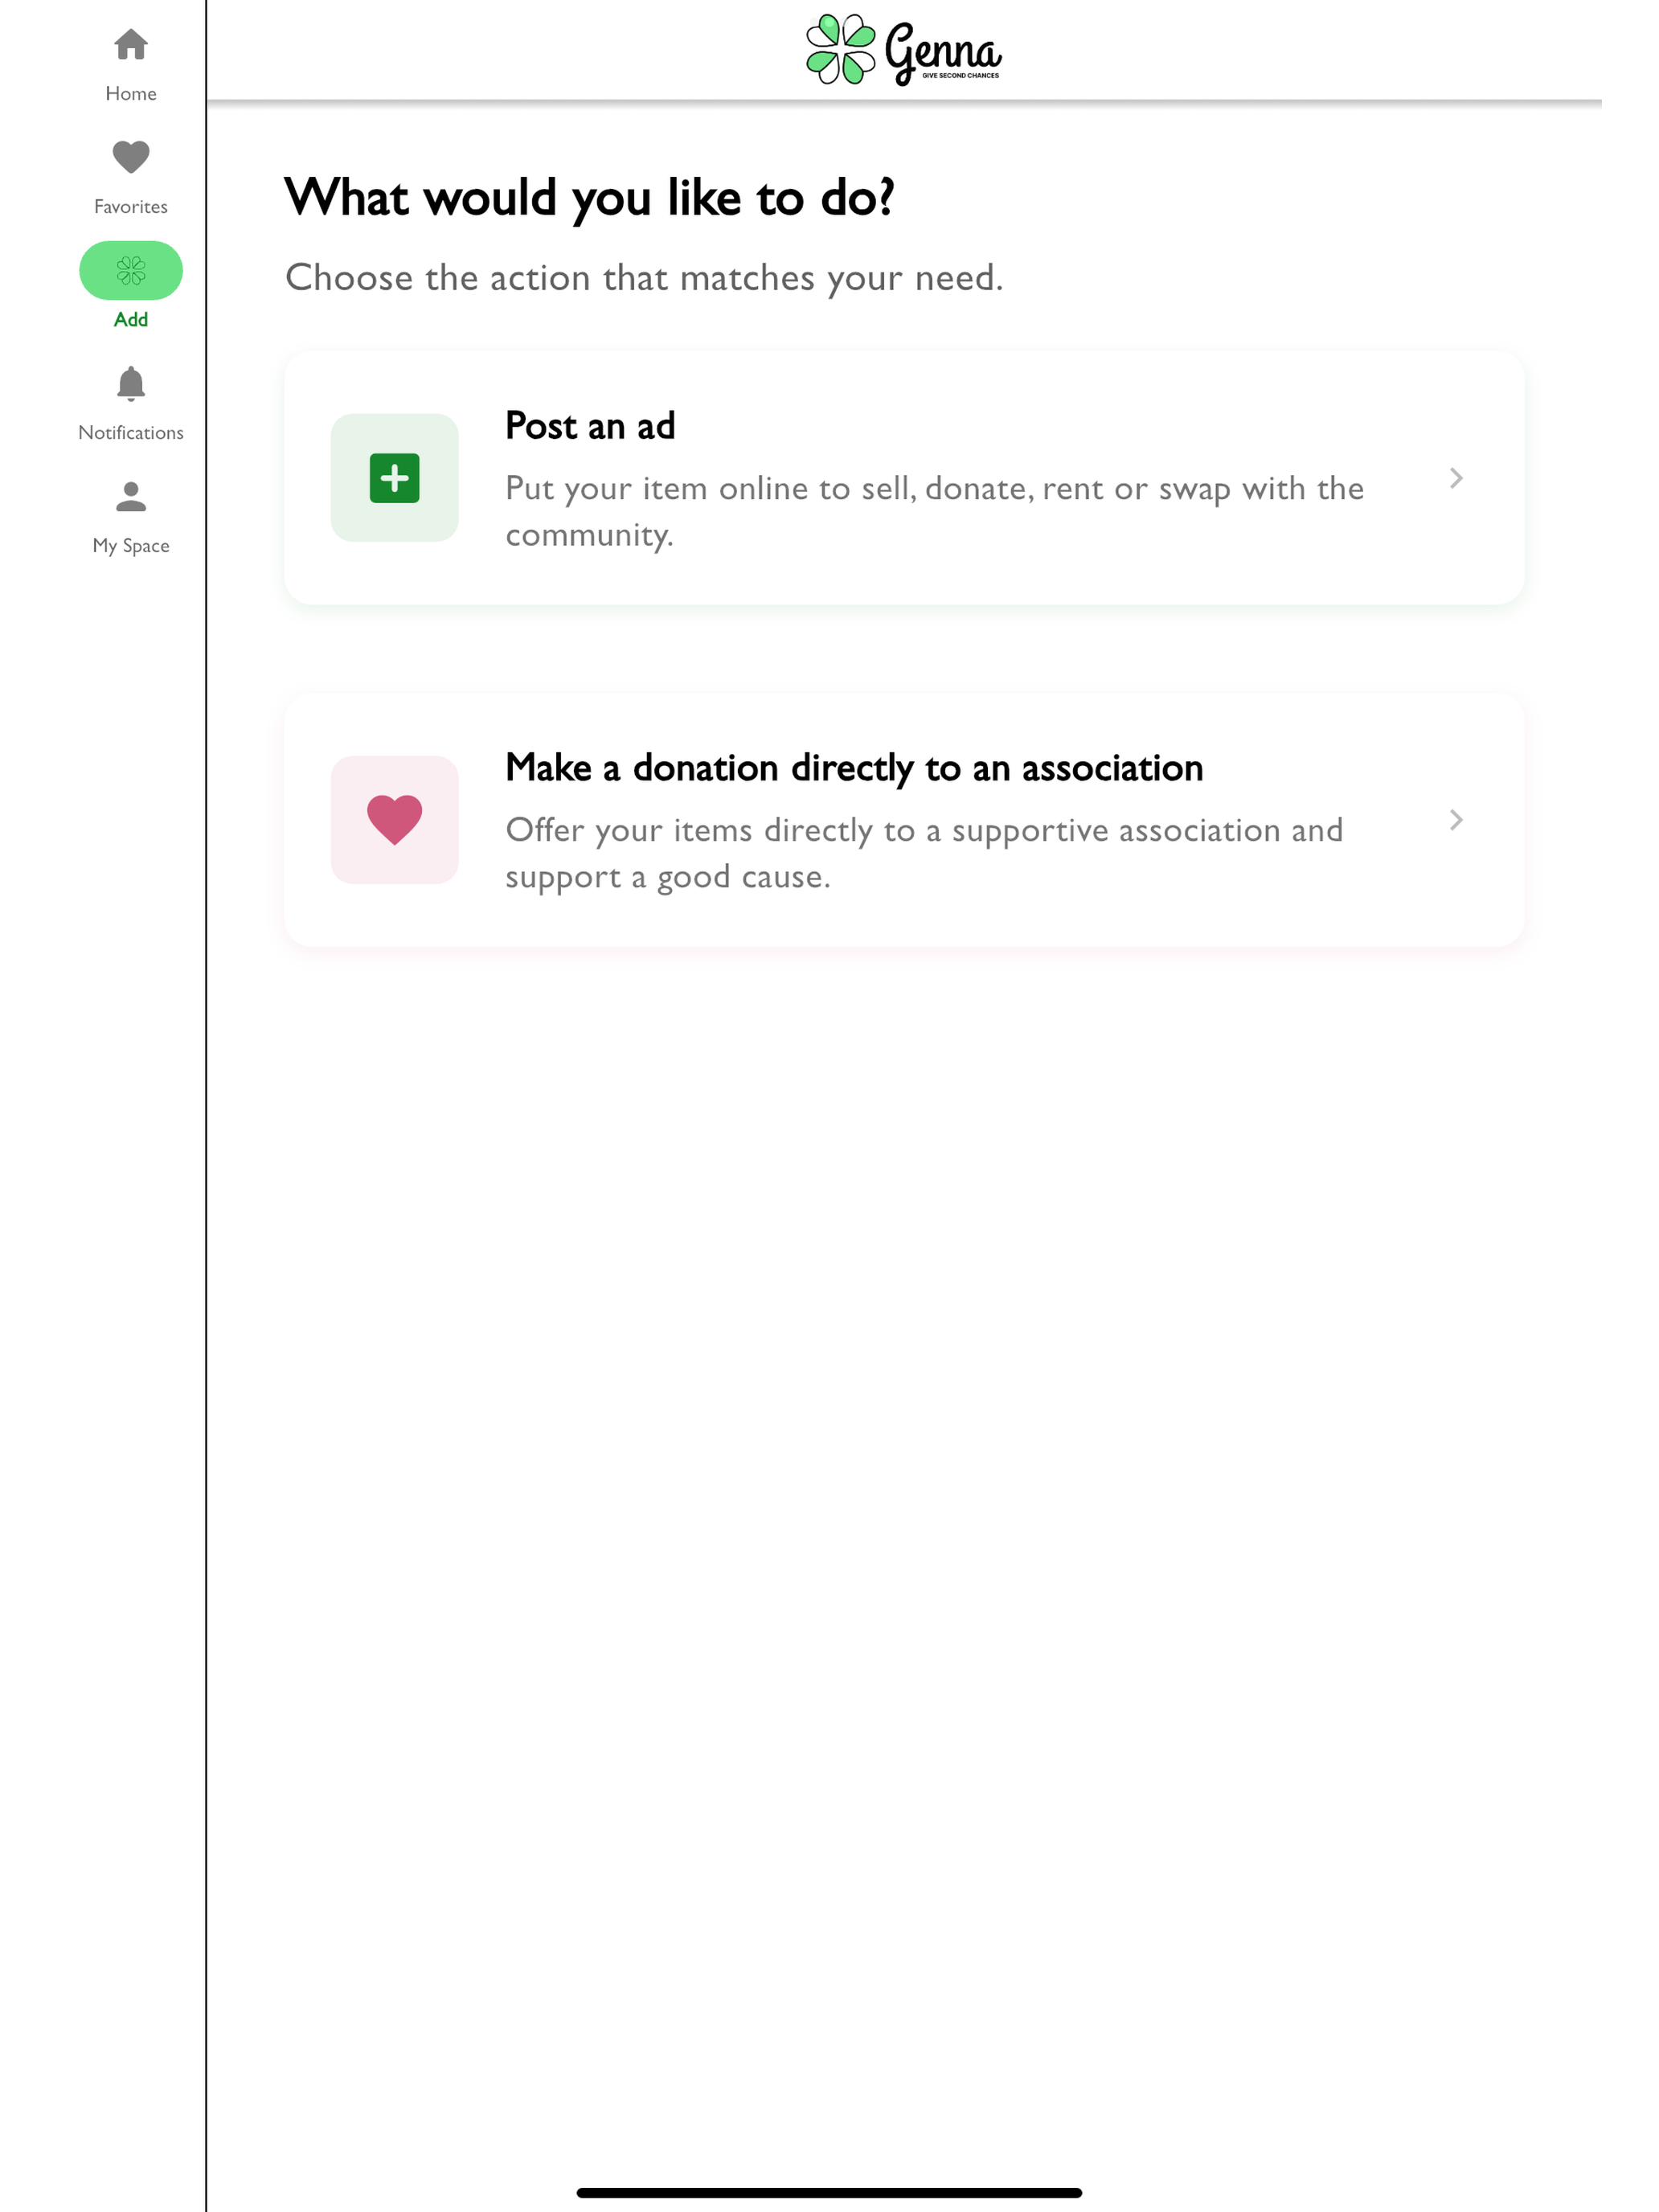Open Favorites heart icon

(x=131, y=157)
